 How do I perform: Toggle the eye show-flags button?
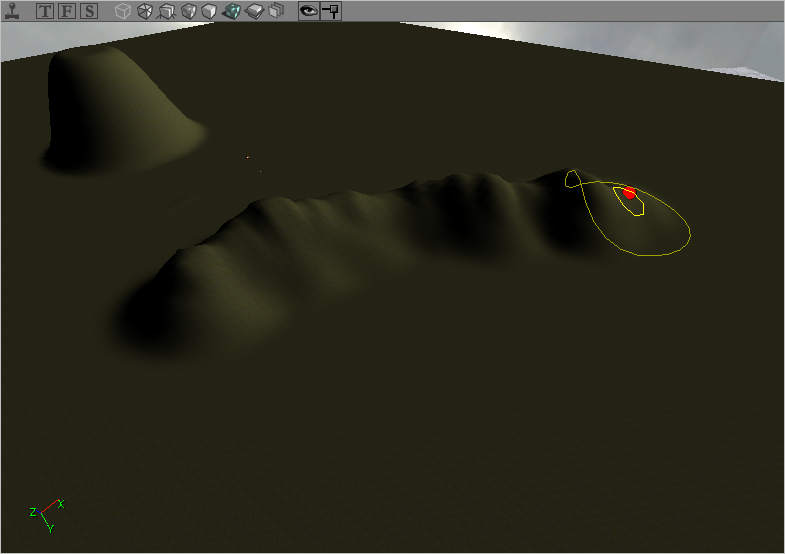click(x=309, y=12)
